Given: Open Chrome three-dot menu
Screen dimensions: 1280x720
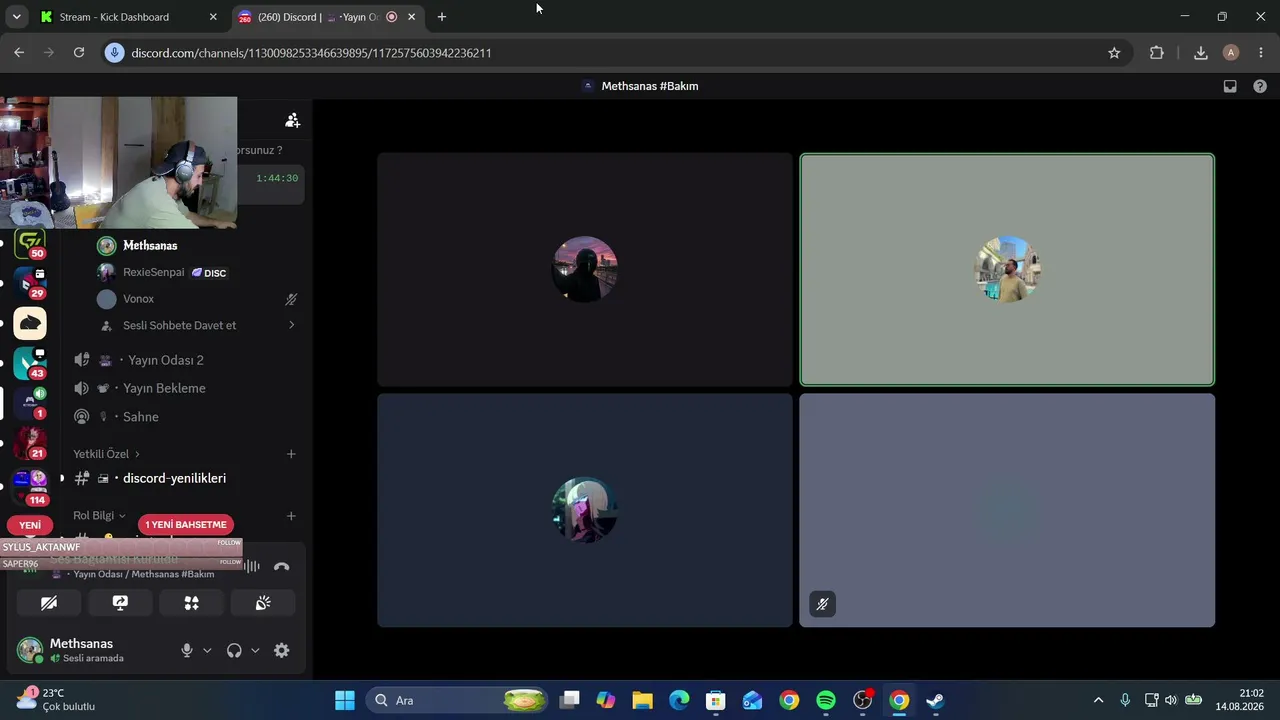Looking at the screenshot, I should pyautogui.click(x=1261, y=53).
